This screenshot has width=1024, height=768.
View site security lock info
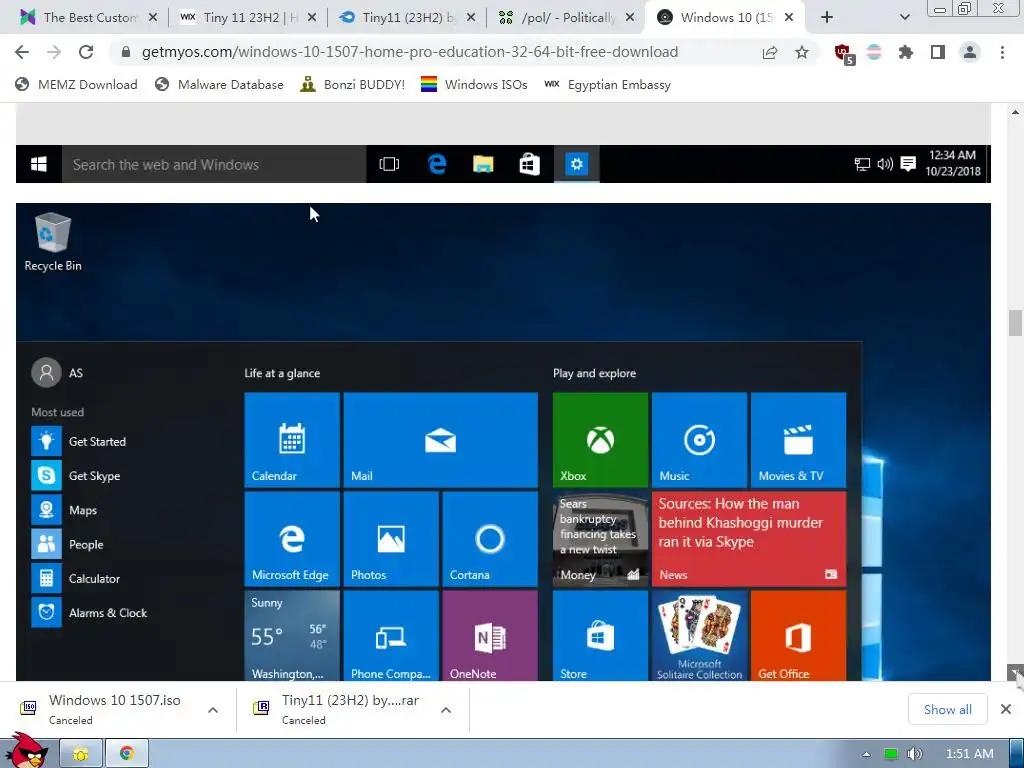[126, 52]
